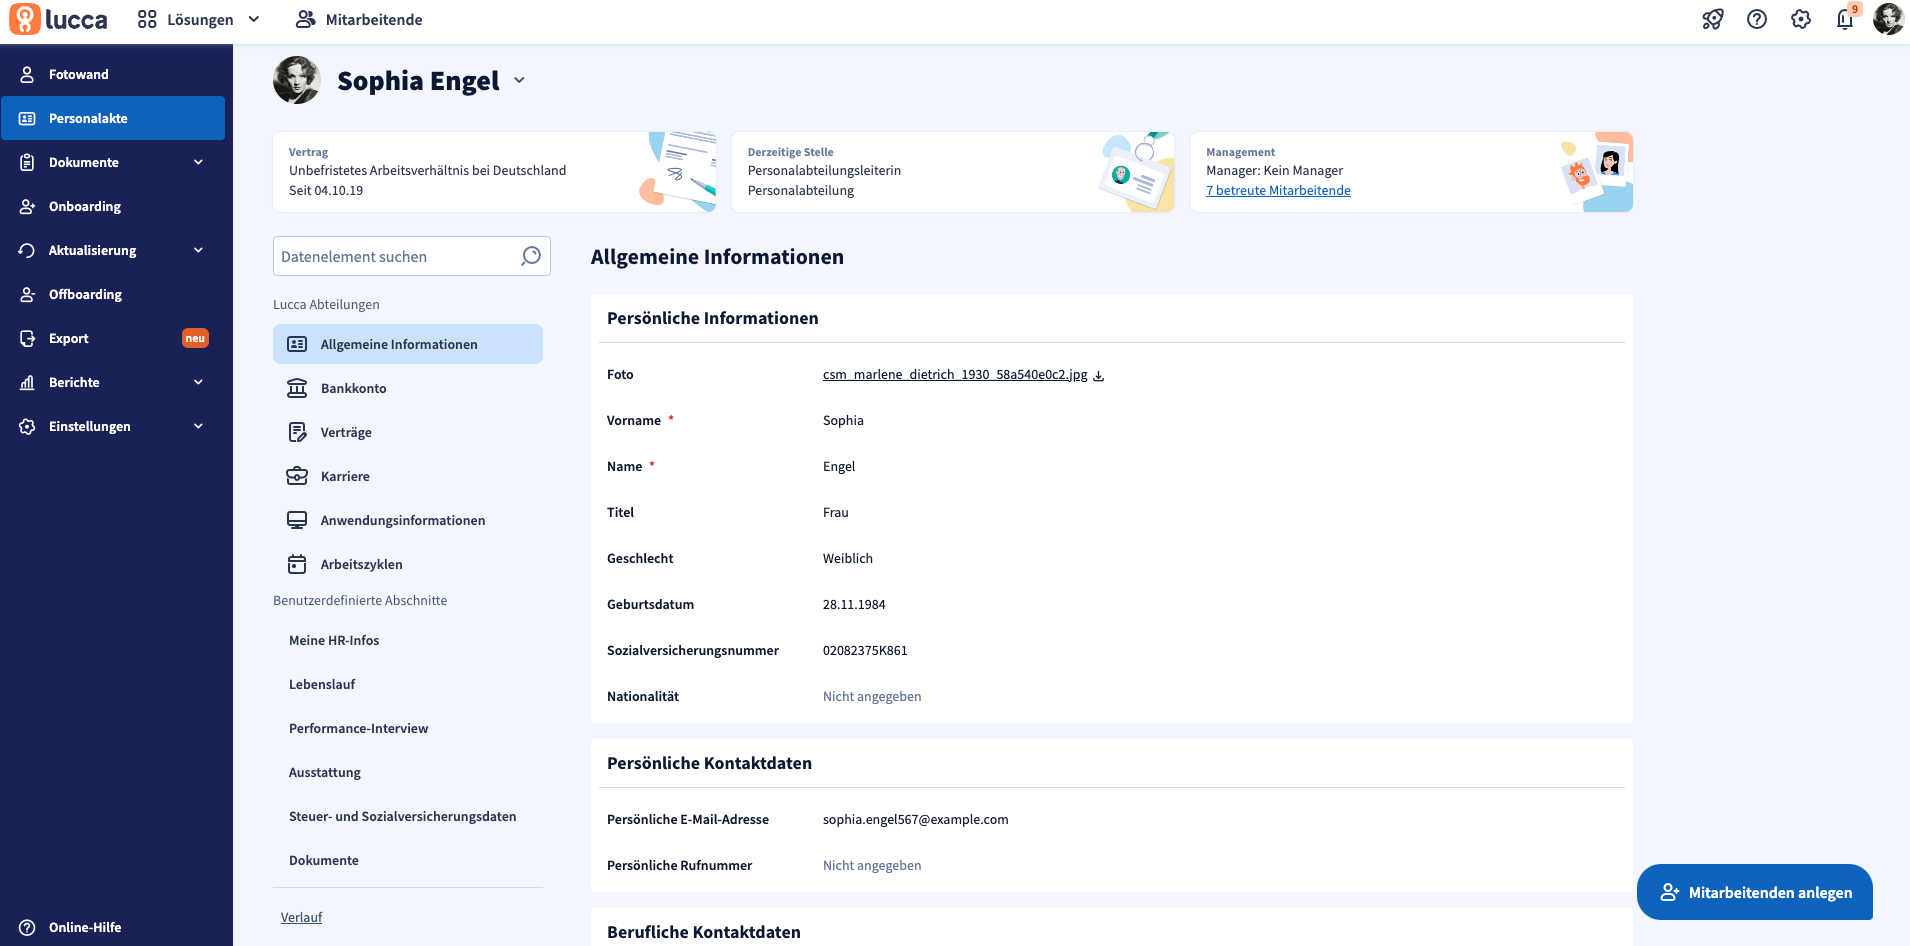Click the Mitarbeitende people icon

pos(306,20)
